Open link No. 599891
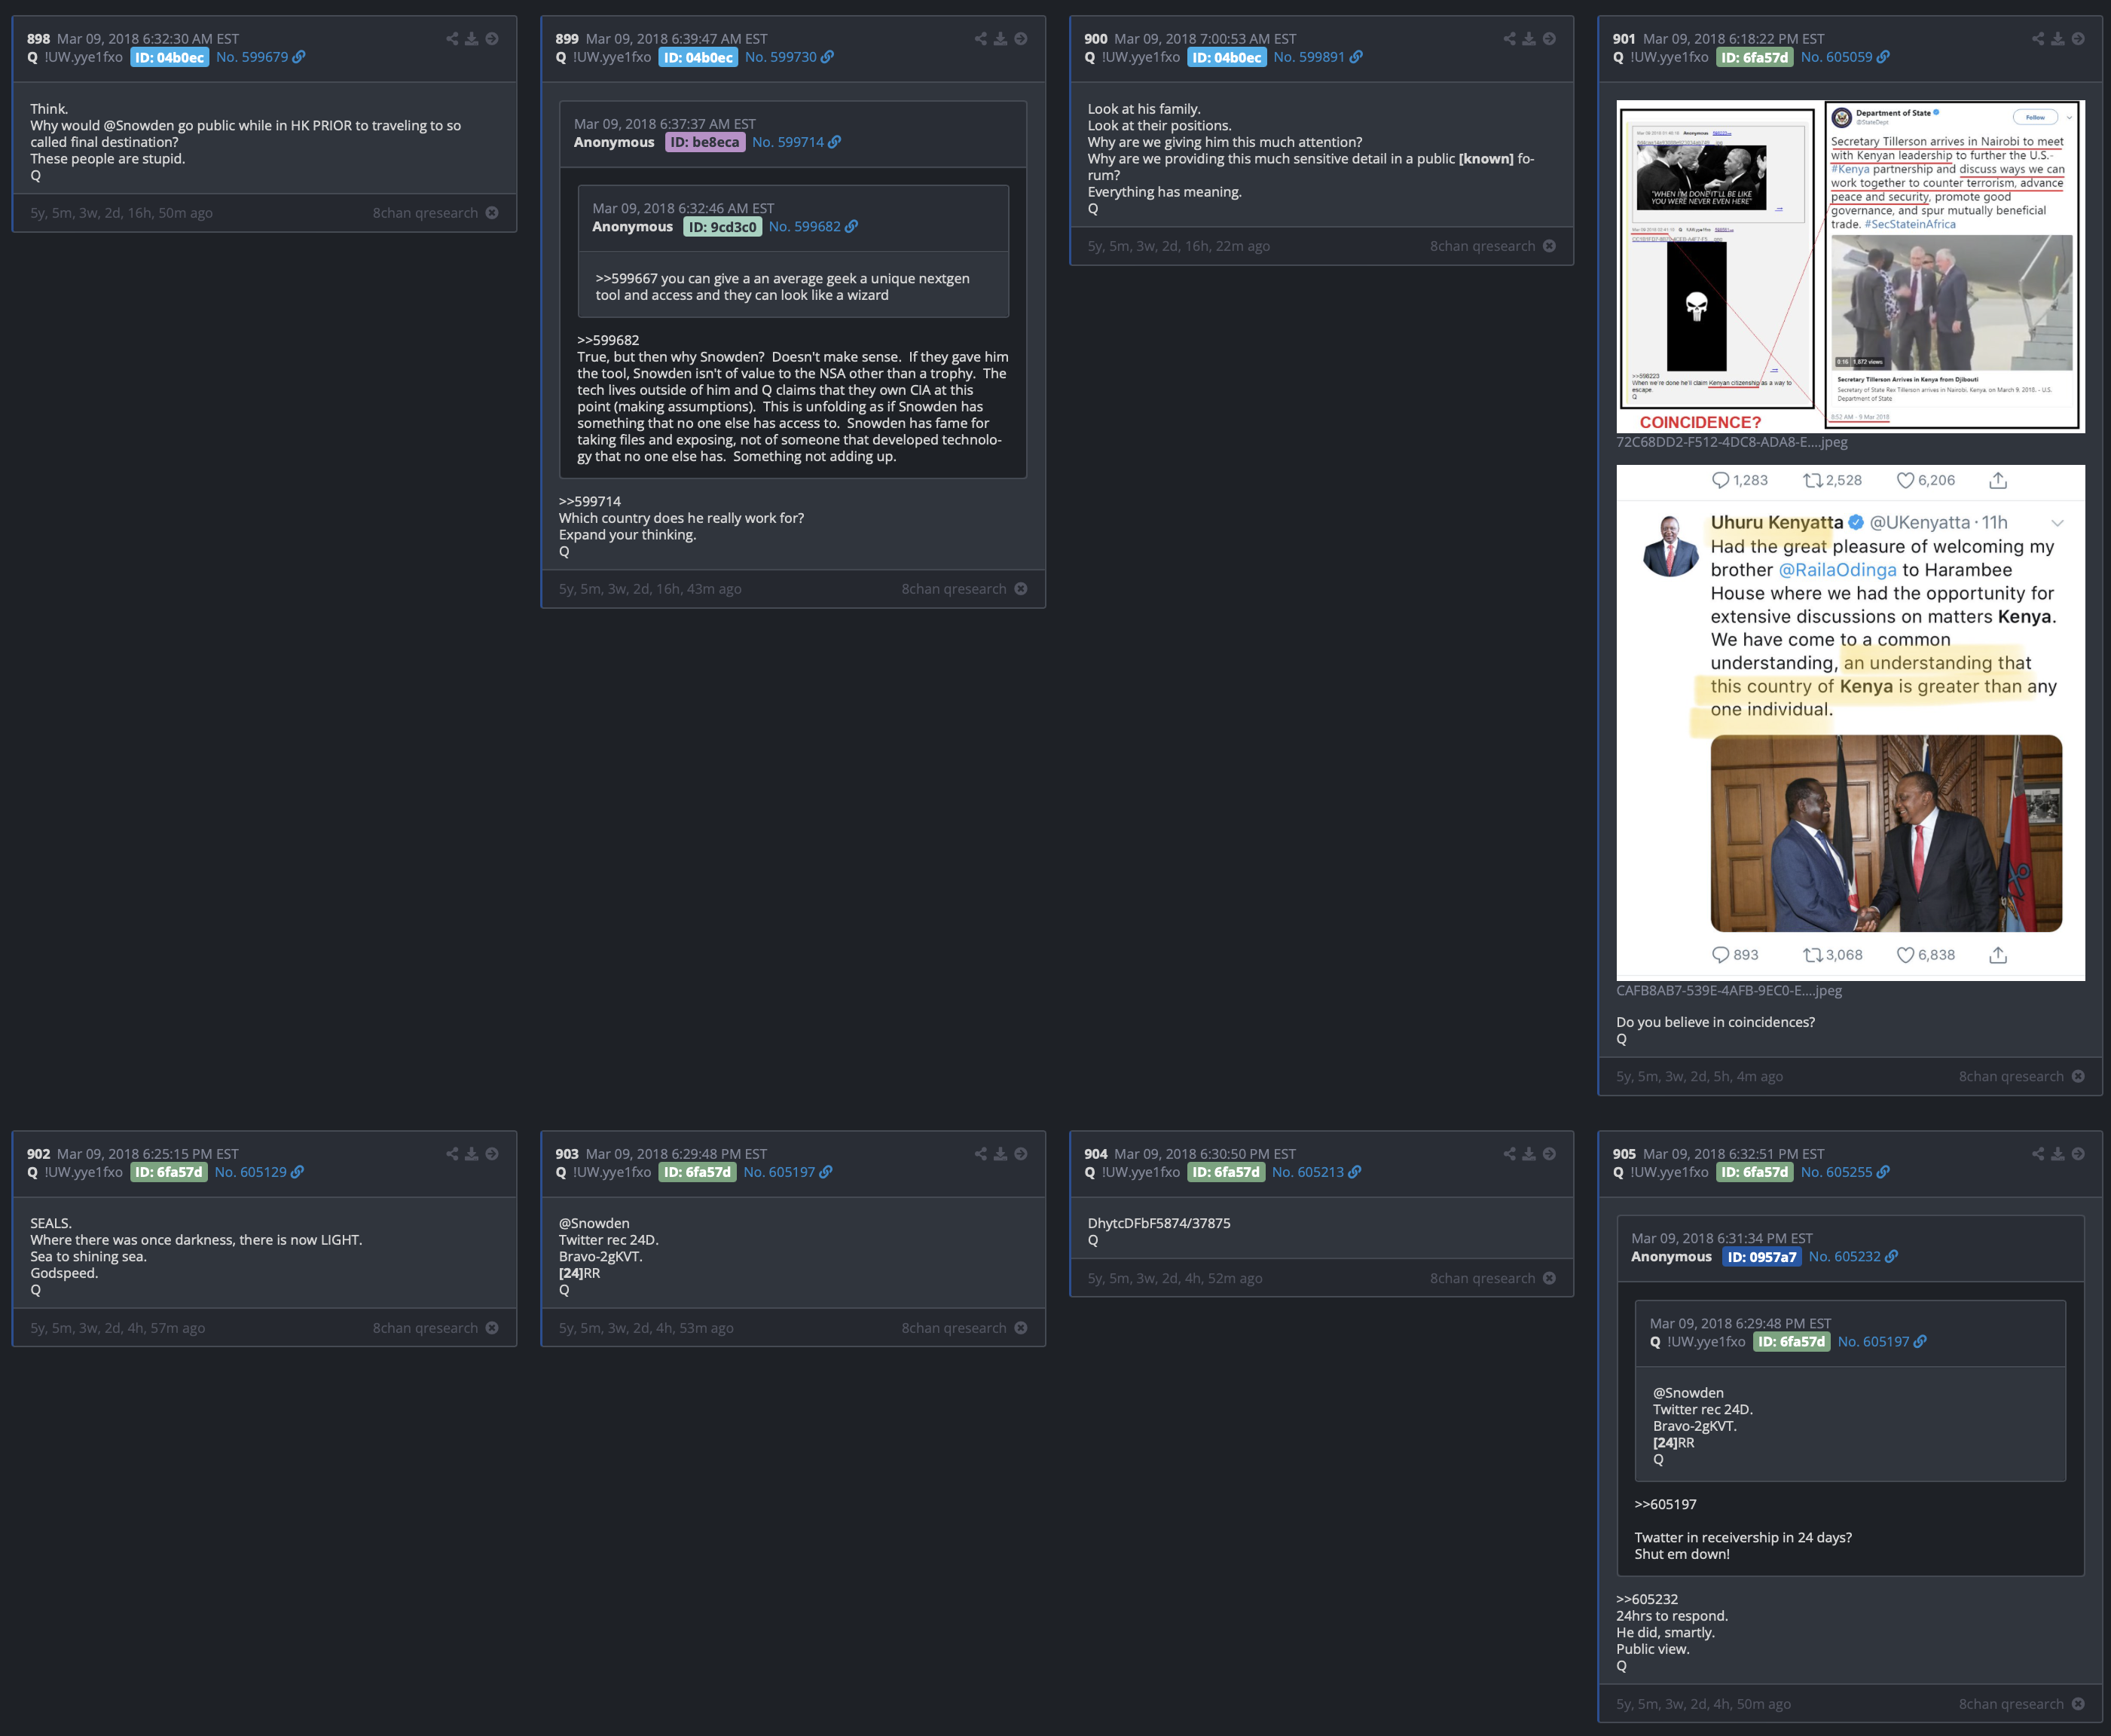The height and width of the screenshot is (1736, 2111). click(x=1318, y=57)
